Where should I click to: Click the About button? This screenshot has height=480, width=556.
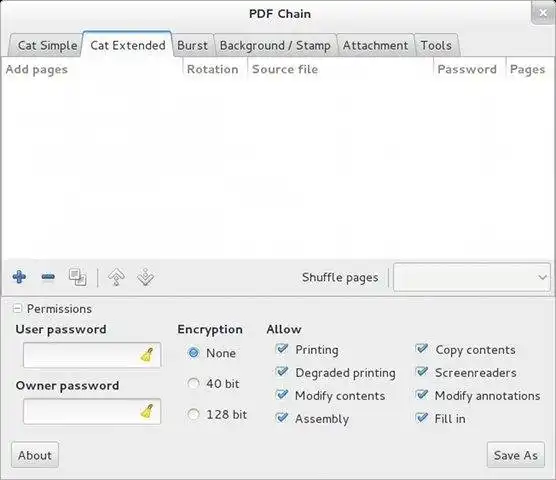pyautogui.click(x=35, y=455)
